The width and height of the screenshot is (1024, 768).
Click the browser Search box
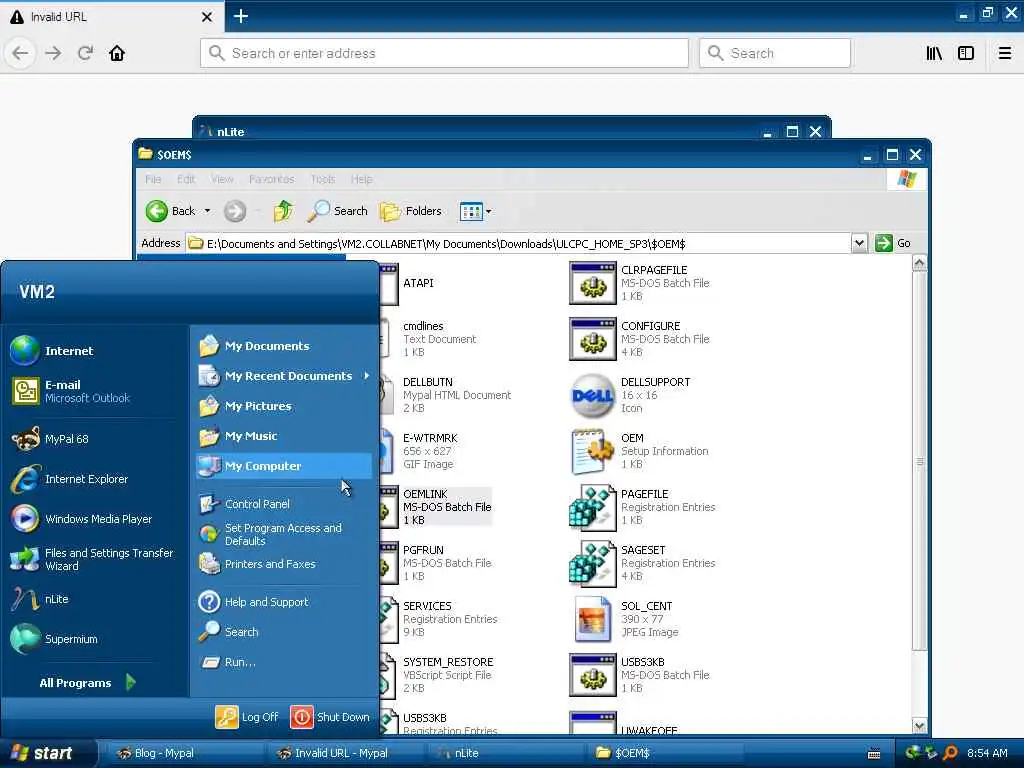tap(775, 53)
